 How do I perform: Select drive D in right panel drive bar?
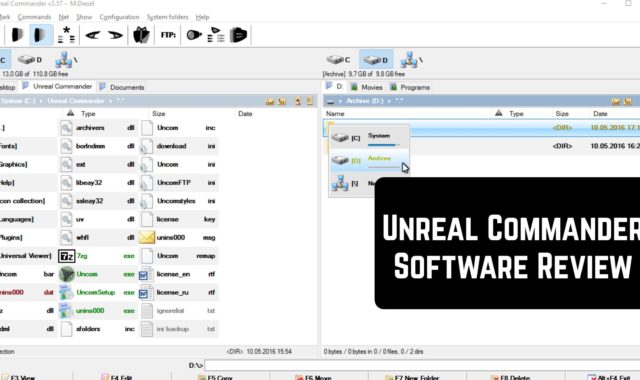(x=376, y=60)
